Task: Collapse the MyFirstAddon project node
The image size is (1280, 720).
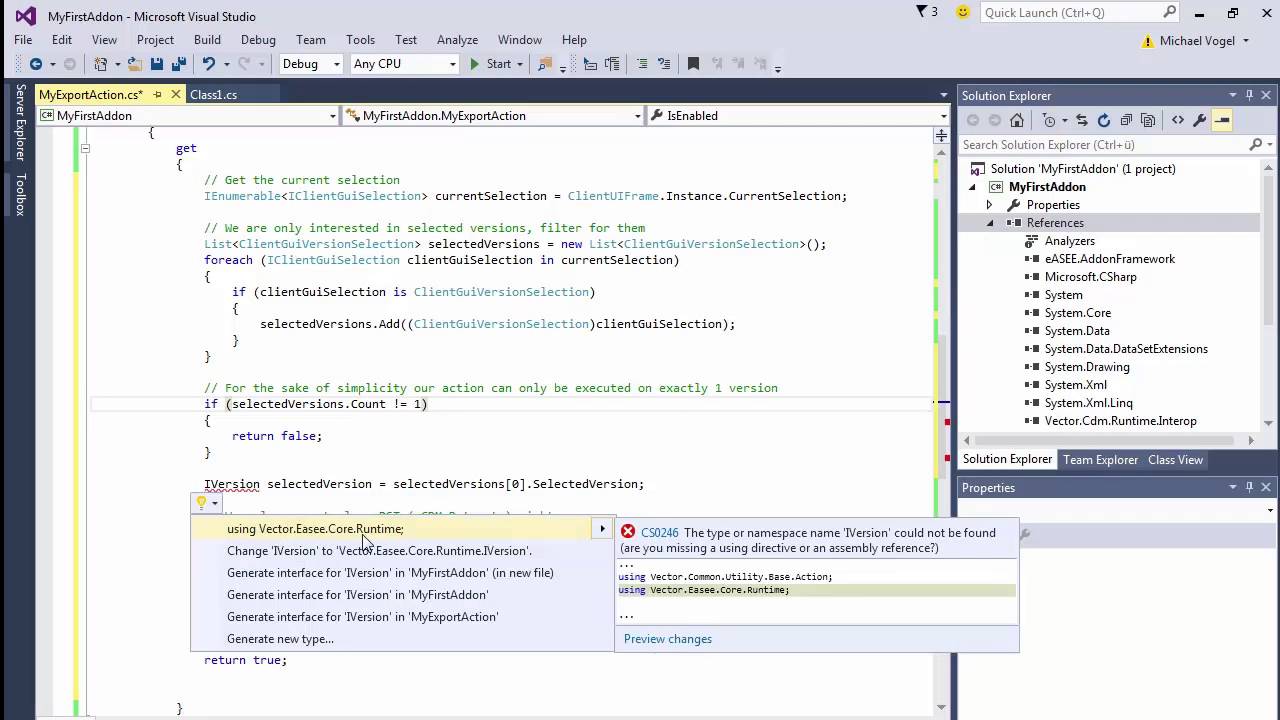Action: point(971,187)
